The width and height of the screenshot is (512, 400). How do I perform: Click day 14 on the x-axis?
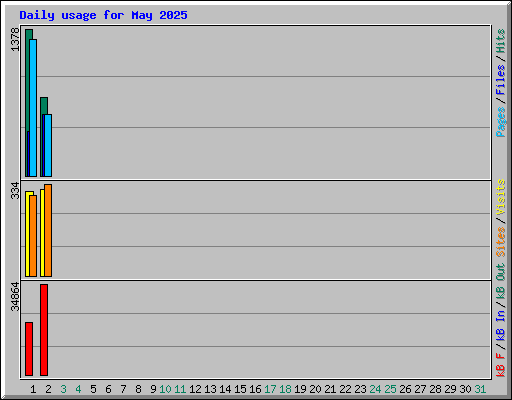225,389
